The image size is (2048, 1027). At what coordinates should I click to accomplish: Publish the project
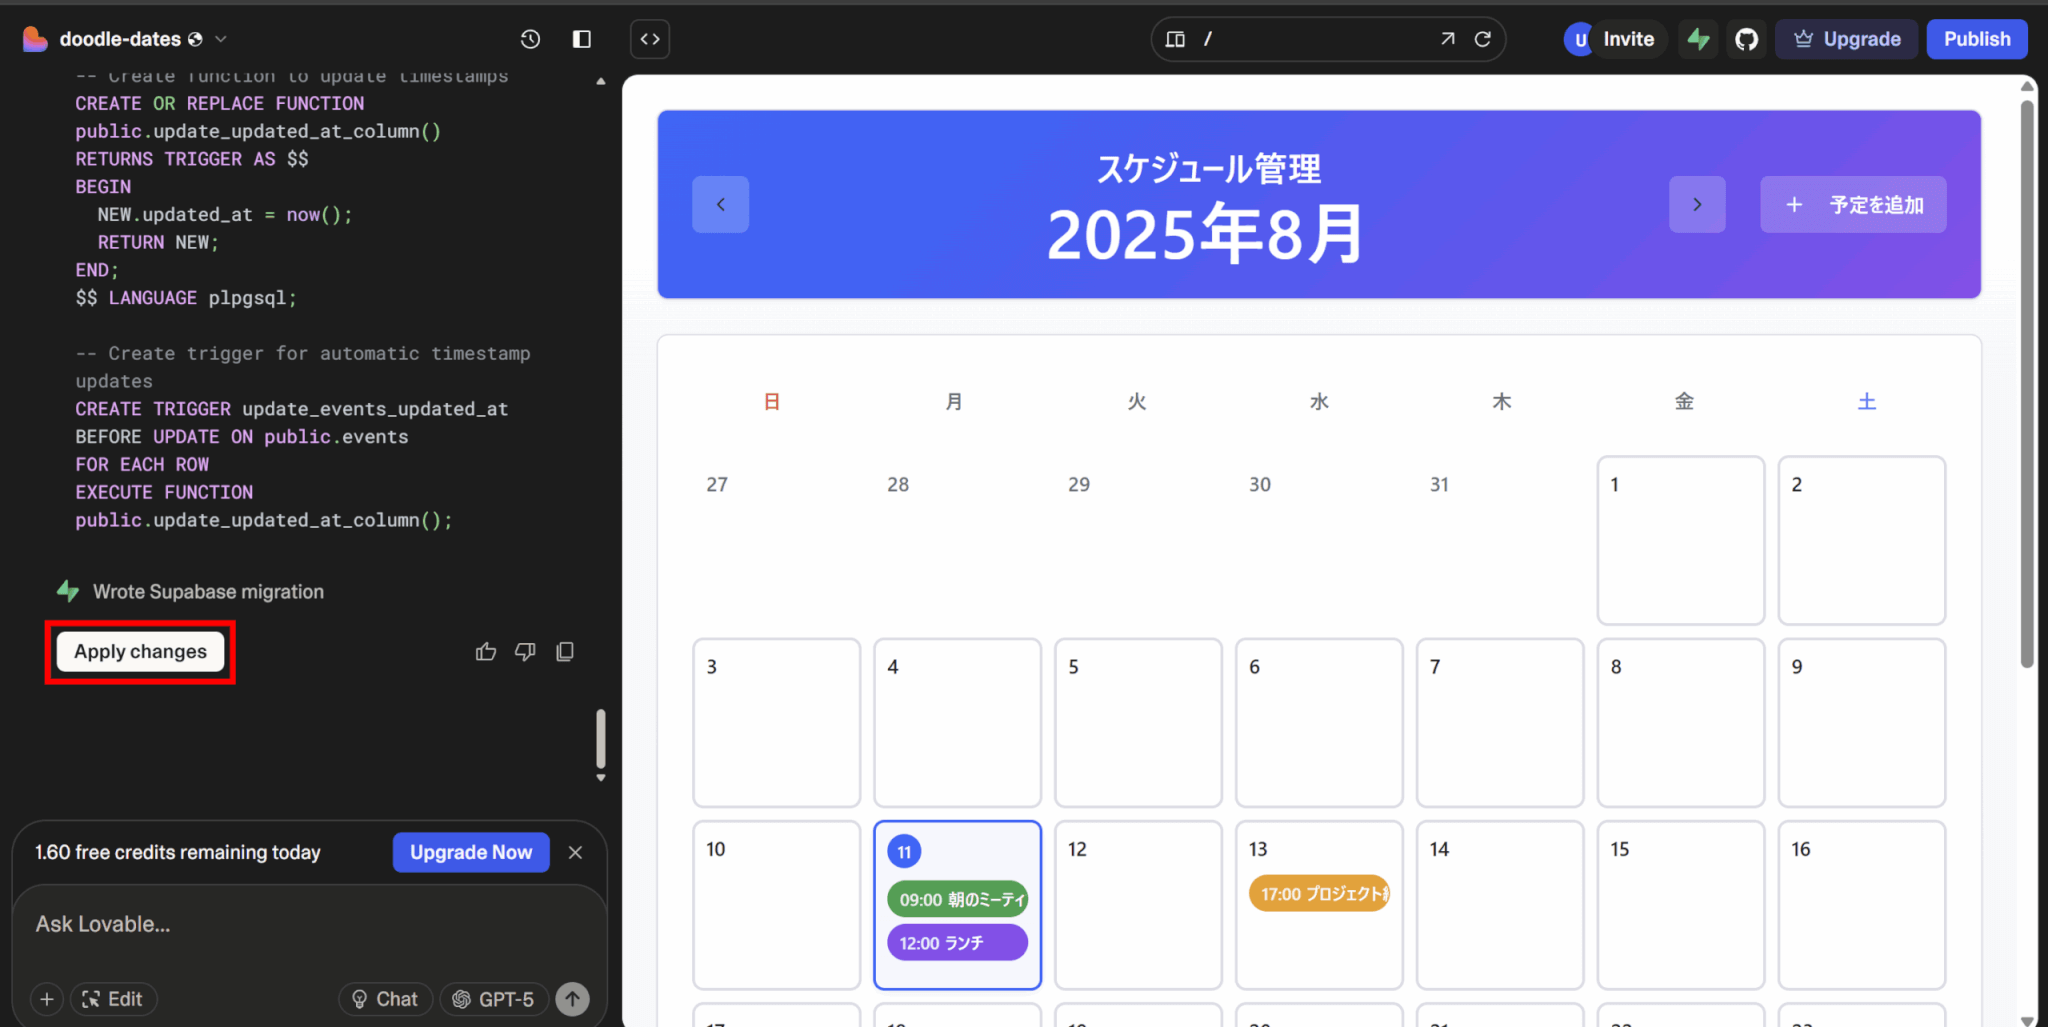coord(1977,39)
